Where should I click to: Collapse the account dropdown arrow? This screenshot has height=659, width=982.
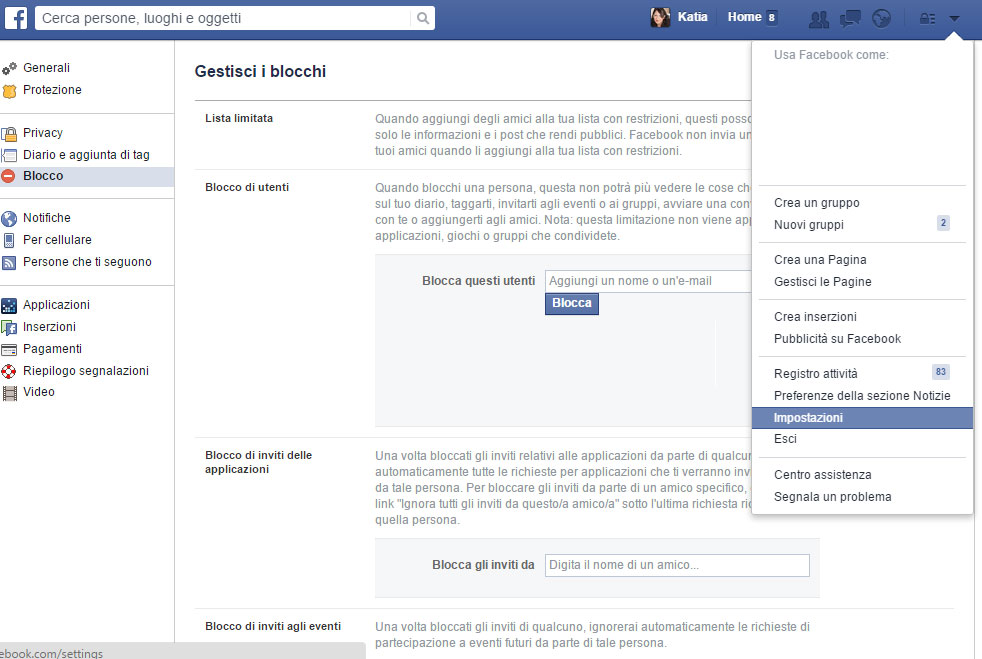pyautogui.click(x=954, y=19)
